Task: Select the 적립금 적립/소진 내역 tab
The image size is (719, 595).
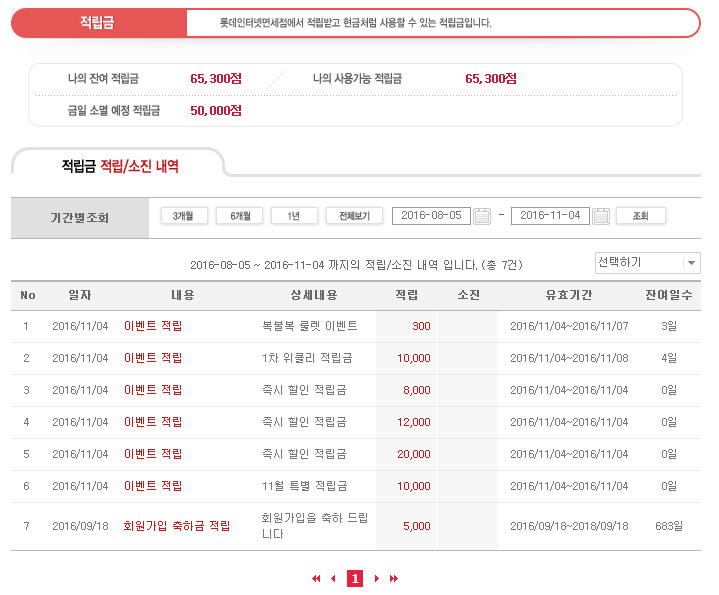Action: pyautogui.click(x=120, y=165)
